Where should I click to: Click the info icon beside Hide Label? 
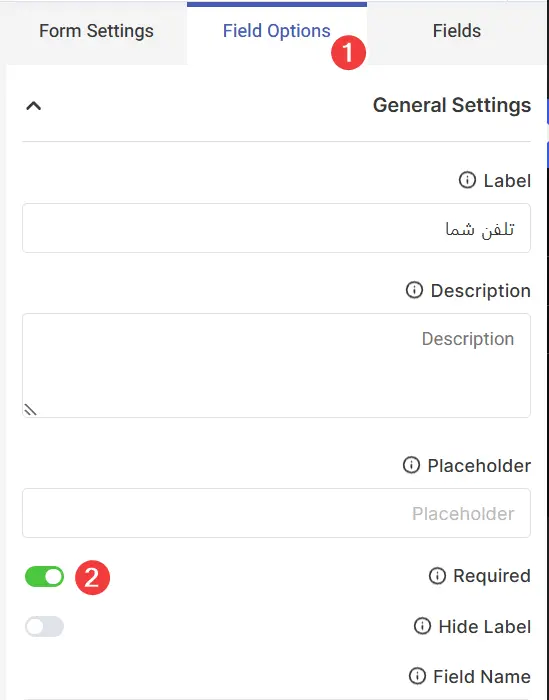[x=422, y=626]
